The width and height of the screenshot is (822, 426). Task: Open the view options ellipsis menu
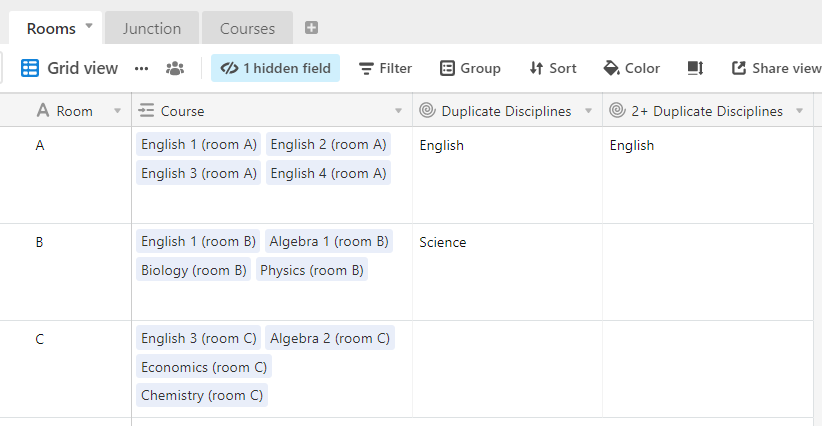tap(142, 69)
